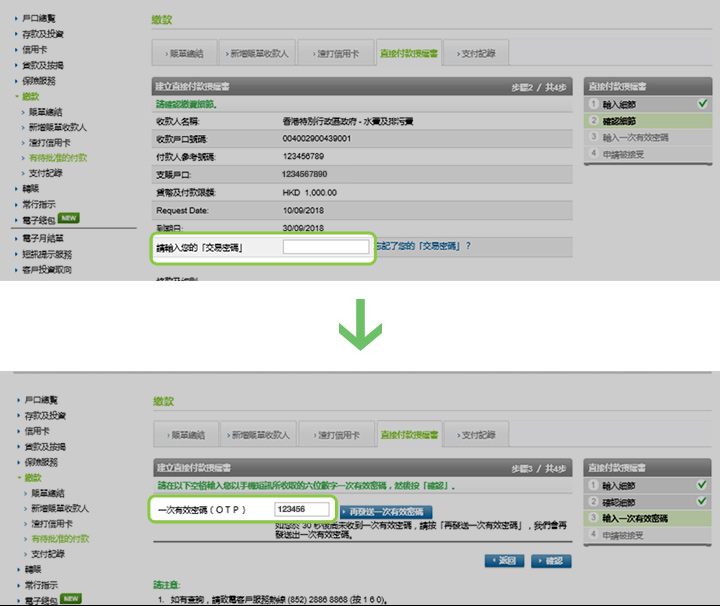Switch to 新增賬單收款人 tab on the step 2 screen

[258, 53]
